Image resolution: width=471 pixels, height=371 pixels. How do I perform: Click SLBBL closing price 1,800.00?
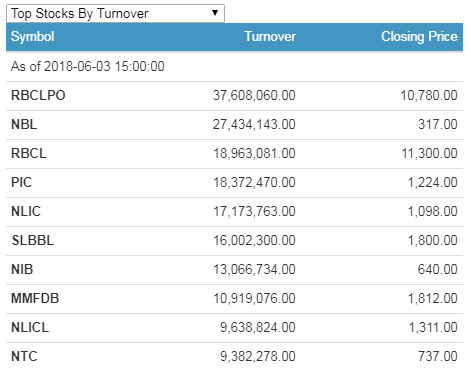click(x=433, y=241)
